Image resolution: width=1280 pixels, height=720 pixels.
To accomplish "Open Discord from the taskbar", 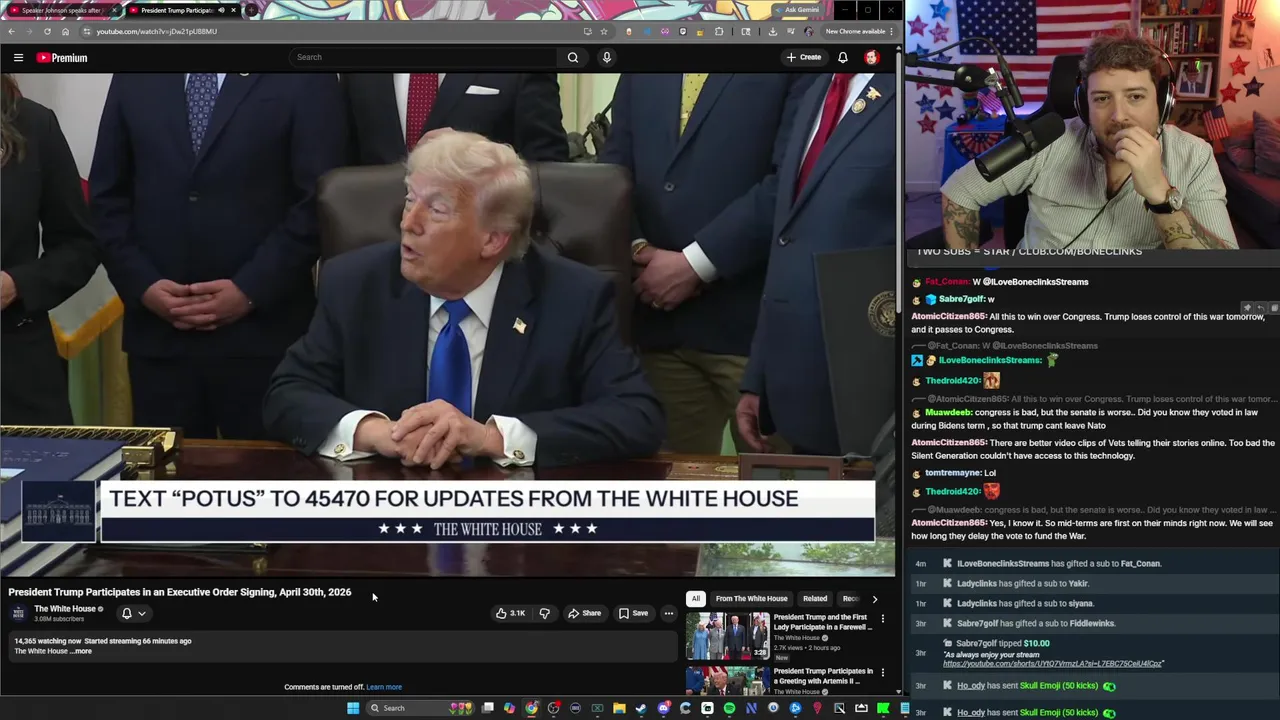I will [663, 708].
